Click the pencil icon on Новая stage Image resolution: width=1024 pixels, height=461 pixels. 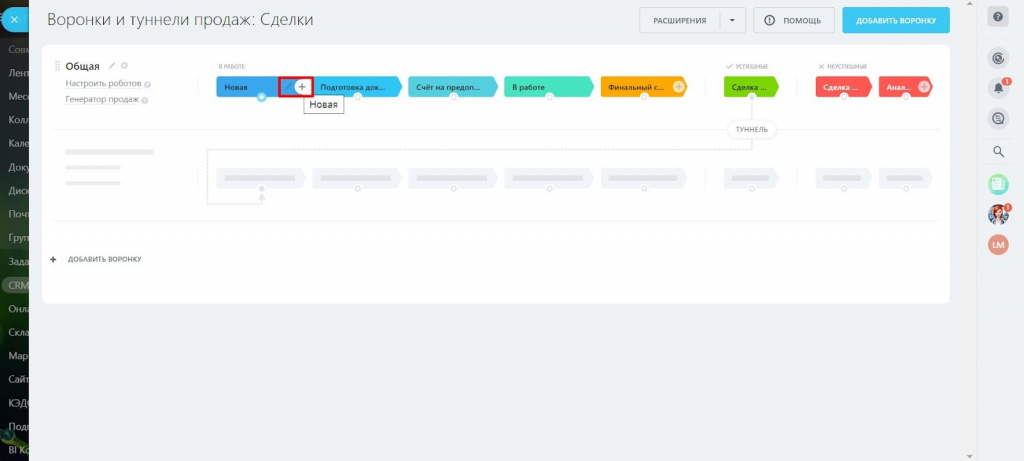pyautogui.click(x=288, y=87)
